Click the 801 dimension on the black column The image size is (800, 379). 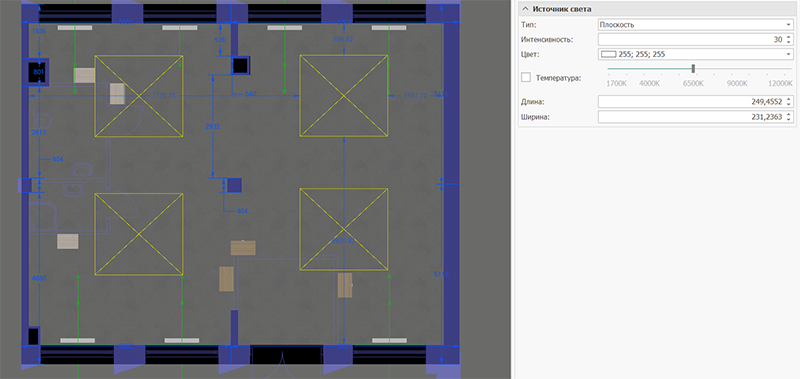pos(39,72)
